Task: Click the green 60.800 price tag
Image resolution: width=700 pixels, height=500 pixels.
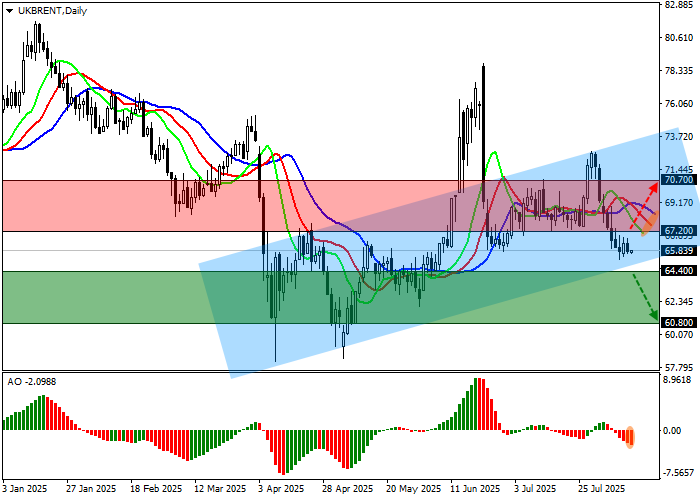Action: pos(678,323)
